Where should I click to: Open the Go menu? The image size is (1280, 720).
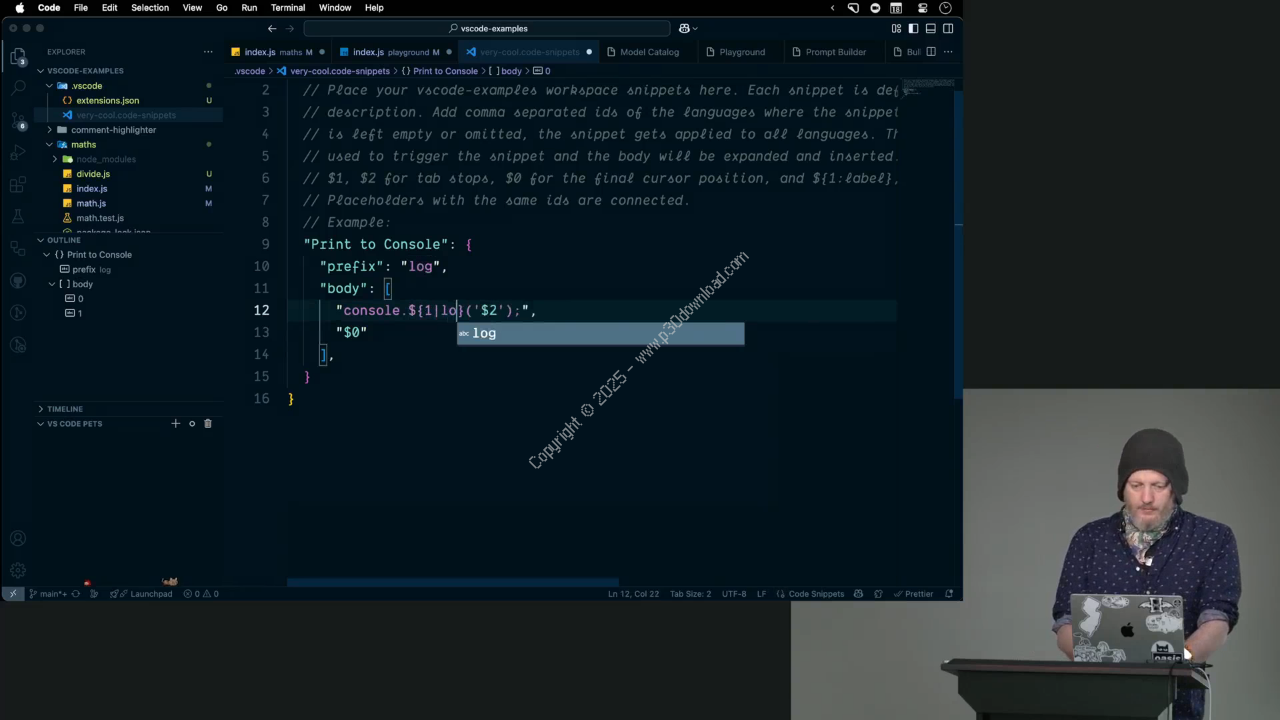point(221,7)
